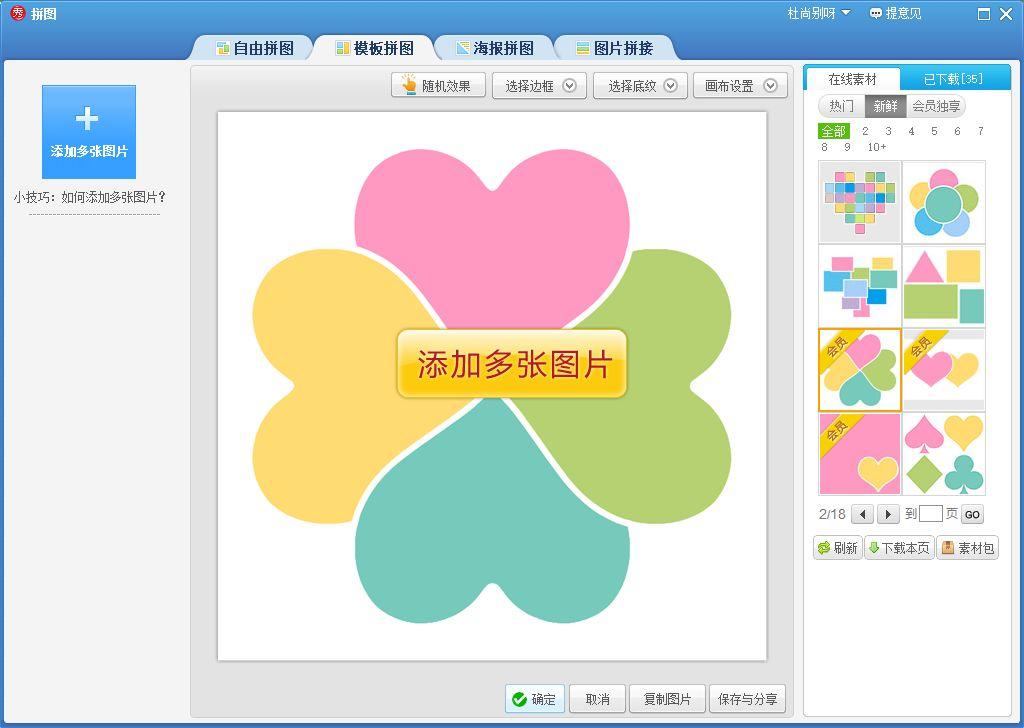Click the large plus icon to add pictures
1024x728 pixels.
tap(87, 118)
